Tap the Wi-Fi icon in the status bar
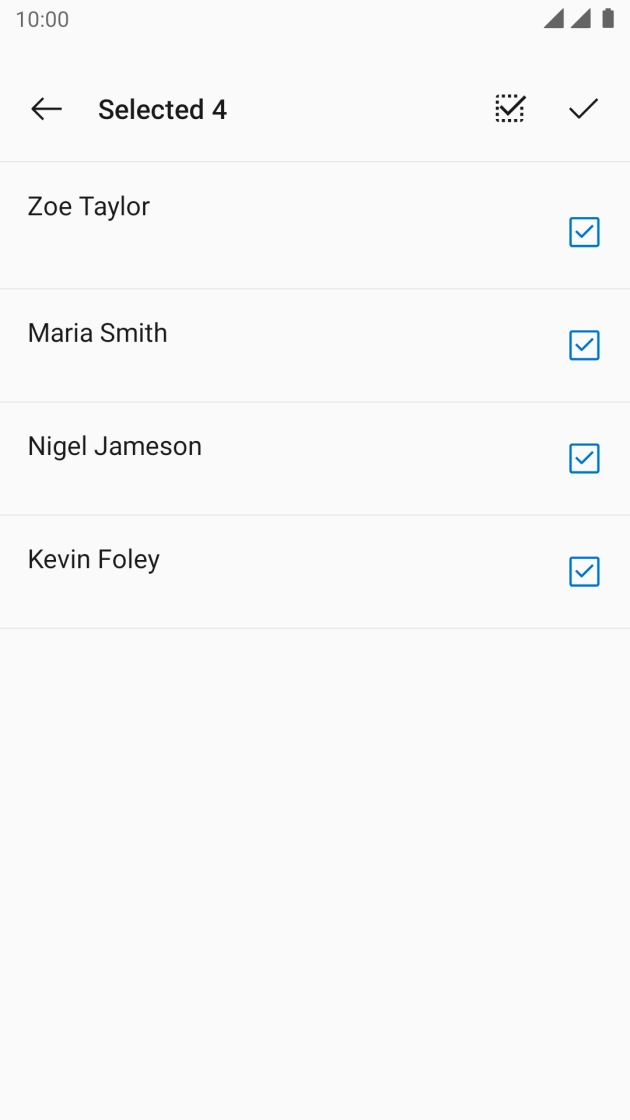This screenshot has width=630, height=1120. point(554,18)
